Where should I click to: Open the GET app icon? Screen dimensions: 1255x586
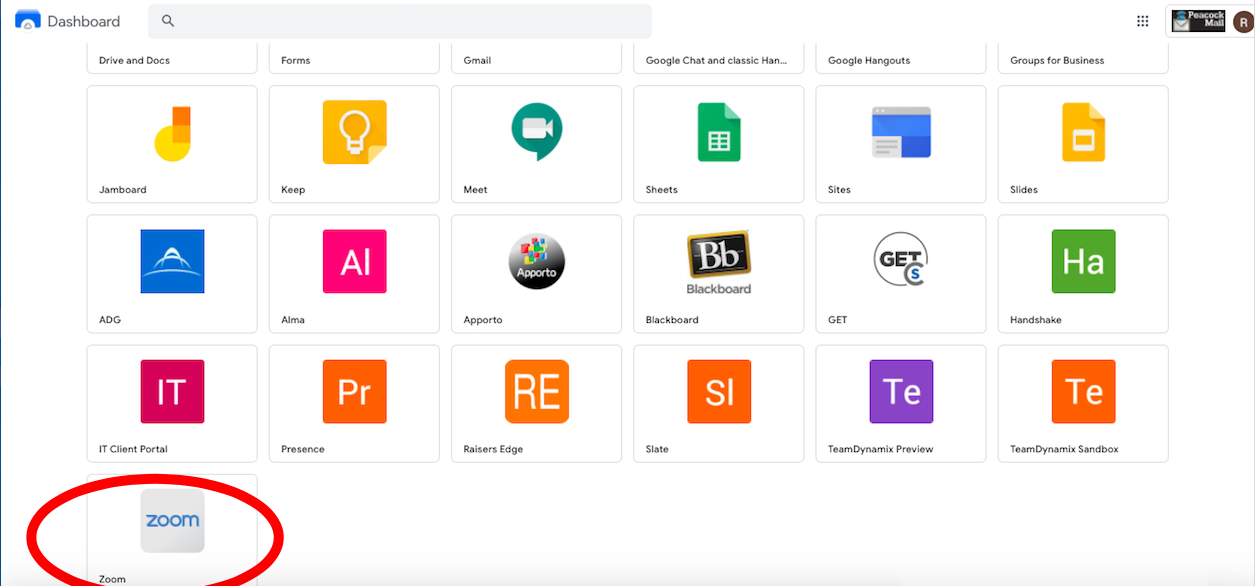tap(900, 260)
